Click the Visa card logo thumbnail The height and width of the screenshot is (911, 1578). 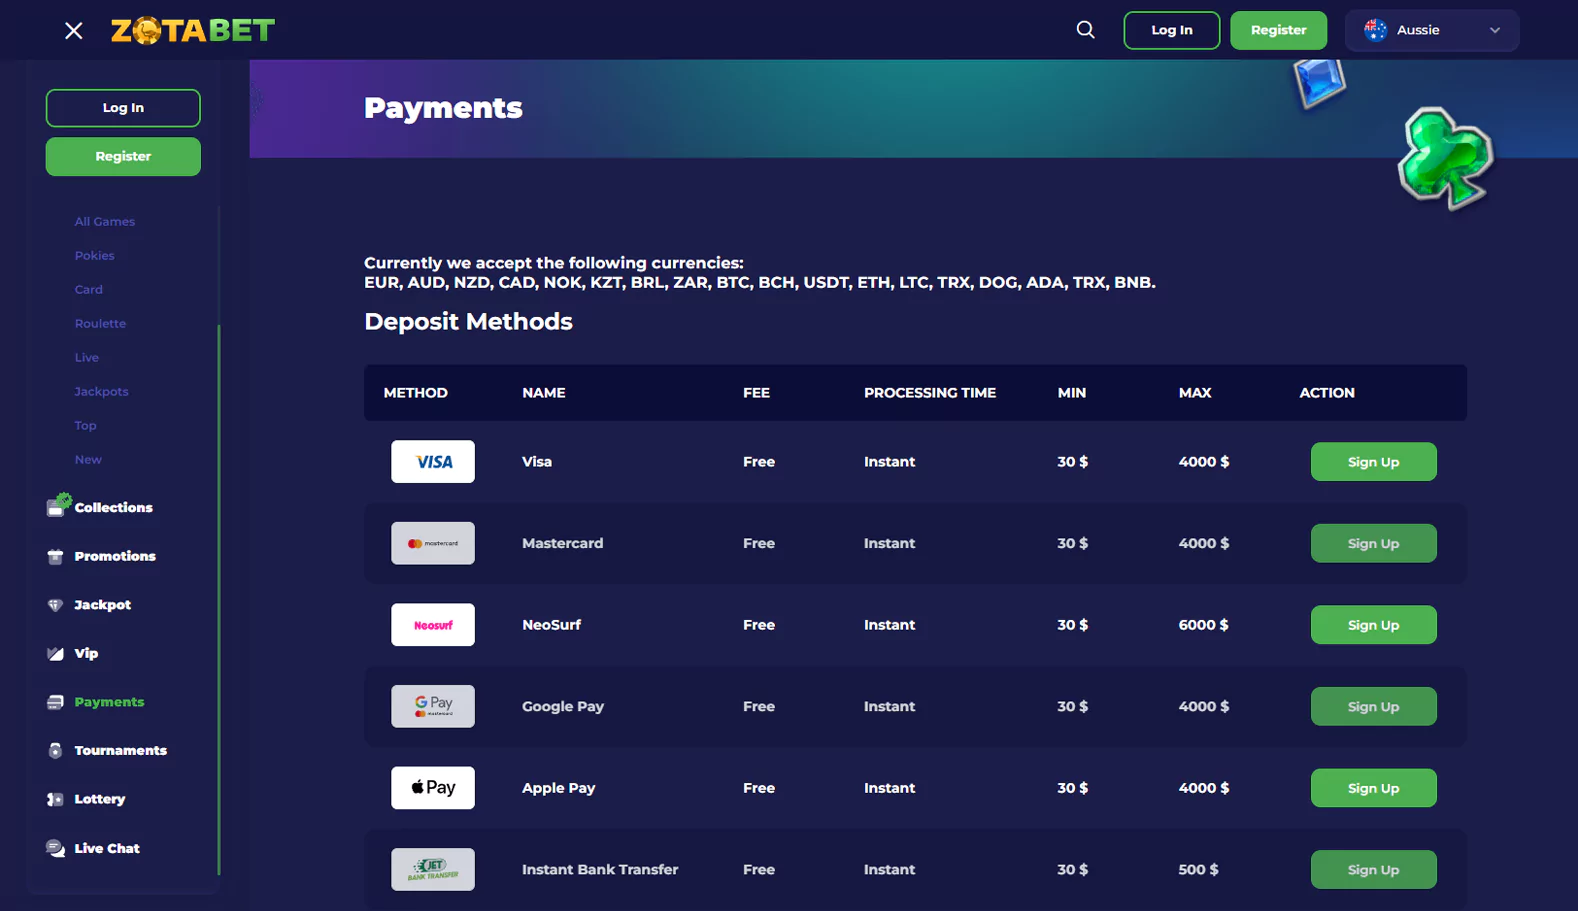tap(433, 462)
